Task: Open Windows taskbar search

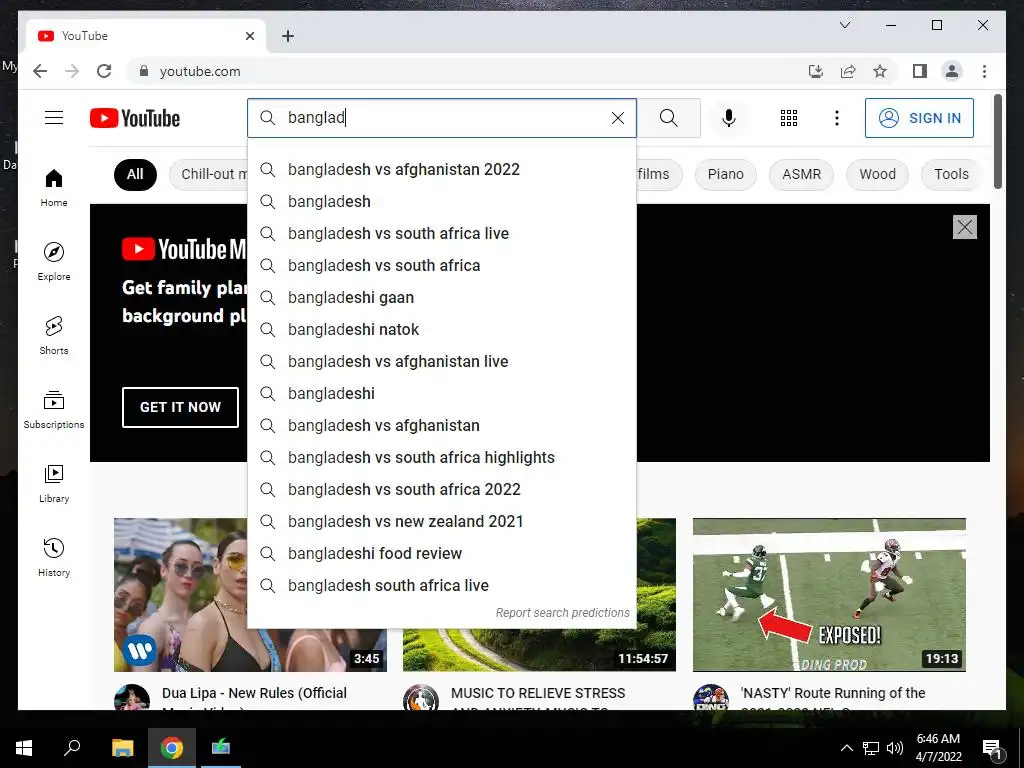Action: click(x=72, y=748)
